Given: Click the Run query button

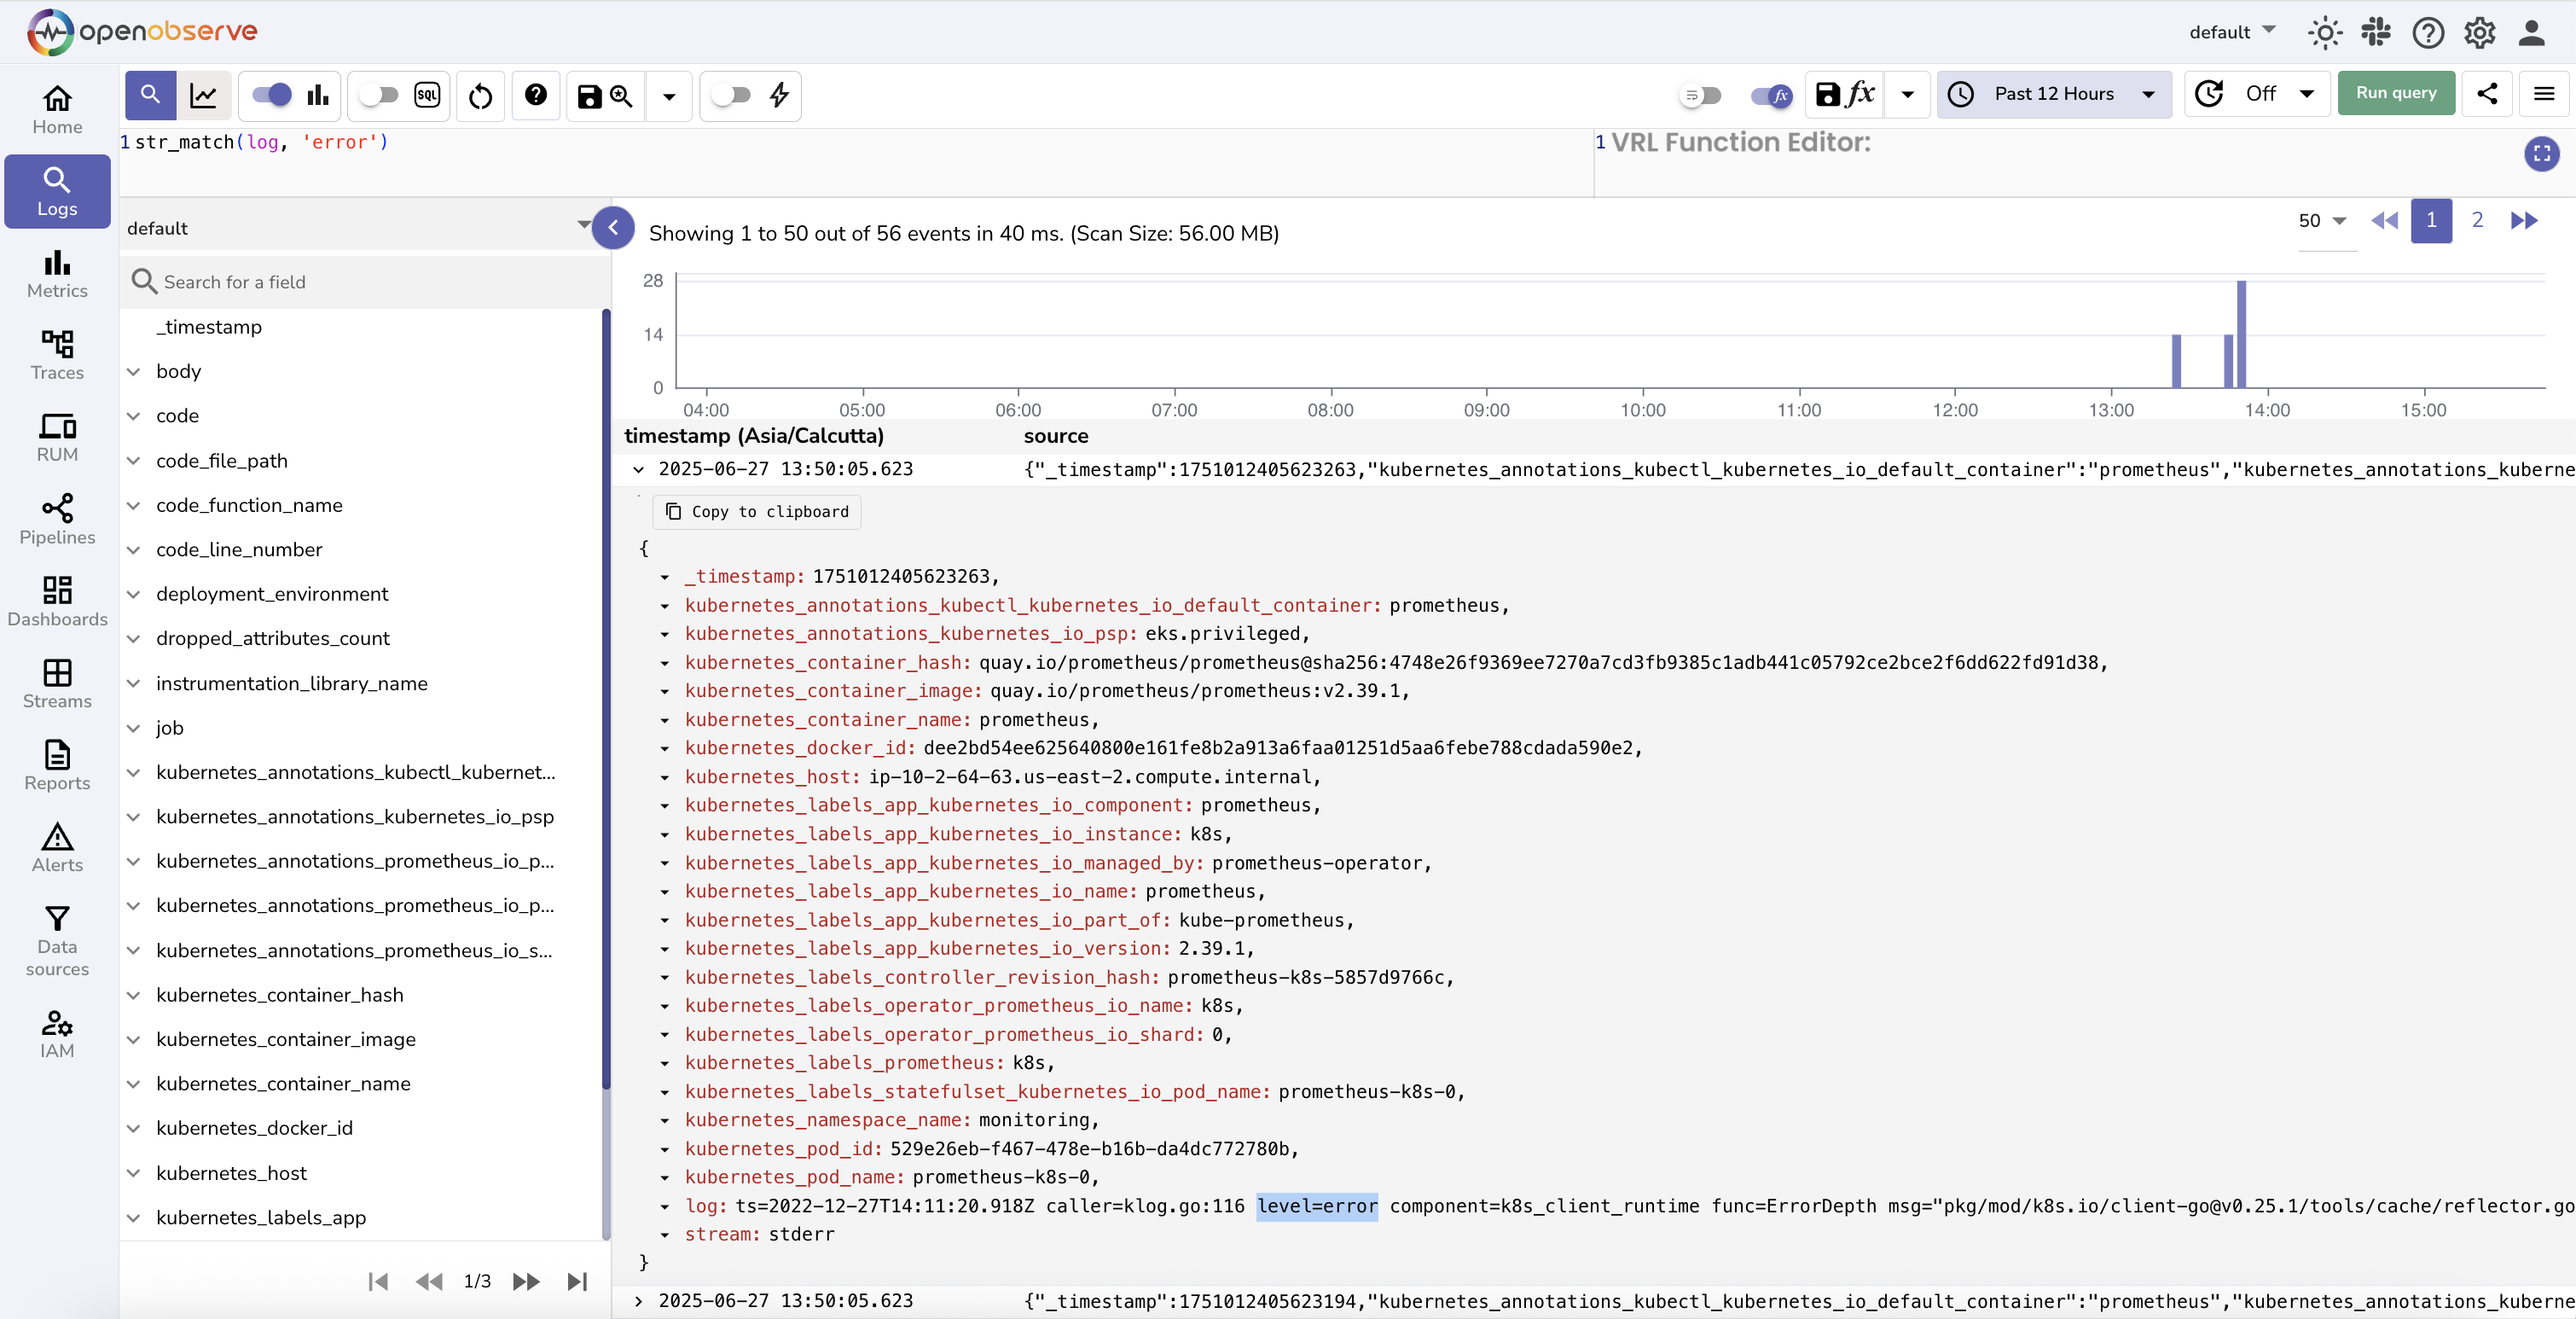Looking at the screenshot, I should [x=2395, y=93].
